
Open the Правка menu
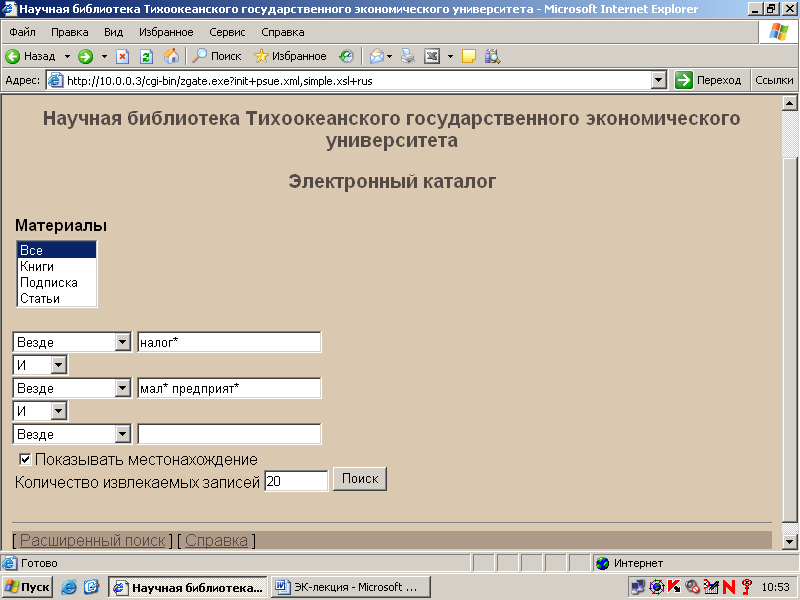(x=69, y=32)
